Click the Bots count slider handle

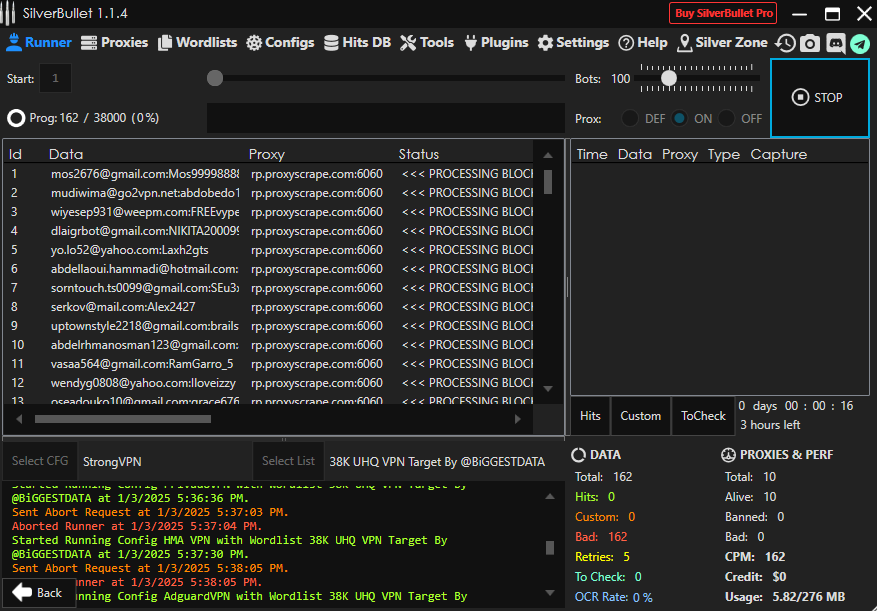(669, 78)
